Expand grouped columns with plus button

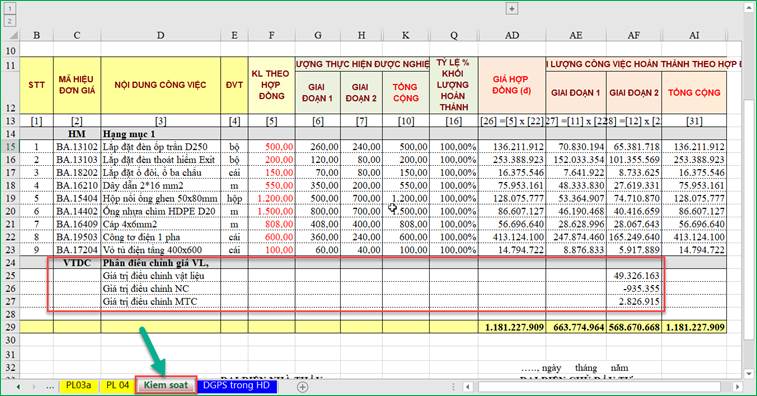tap(512, 8)
